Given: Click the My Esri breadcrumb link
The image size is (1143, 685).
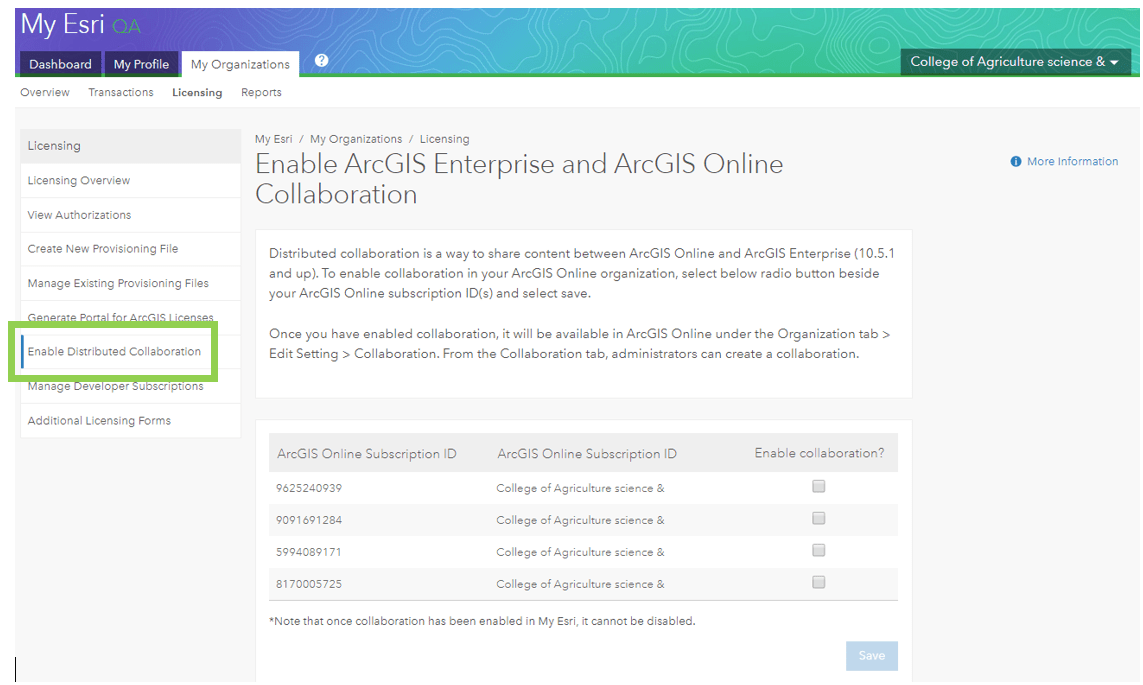Looking at the screenshot, I should coord(273,139).
